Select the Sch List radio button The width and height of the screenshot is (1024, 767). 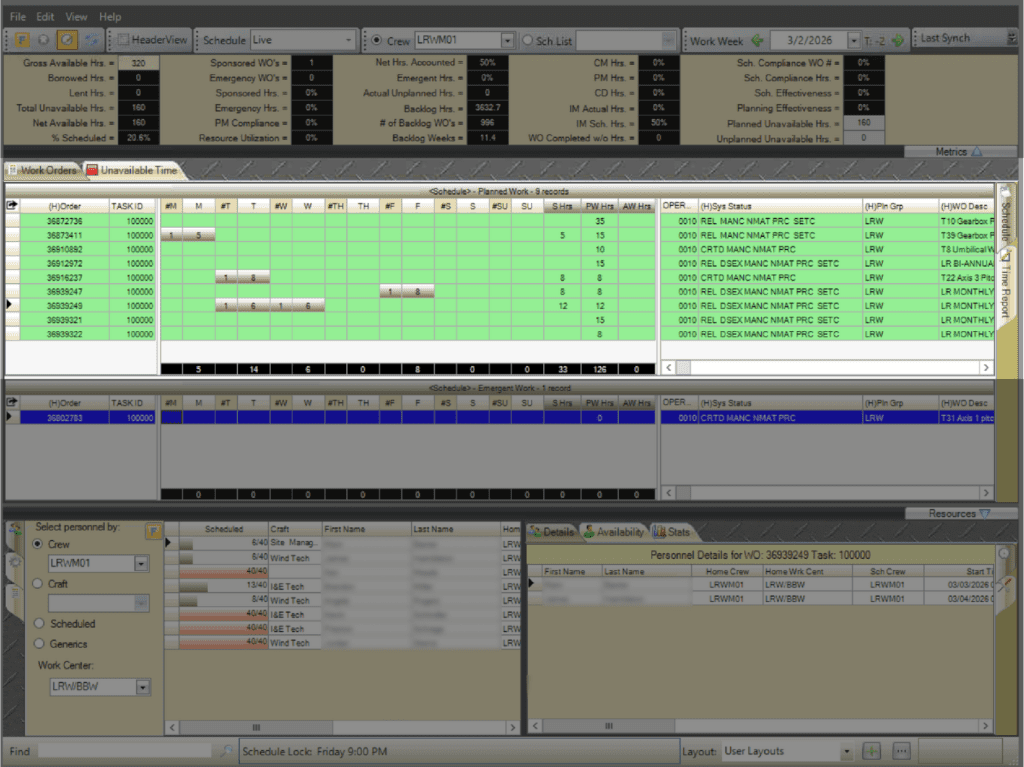(528, 40)
